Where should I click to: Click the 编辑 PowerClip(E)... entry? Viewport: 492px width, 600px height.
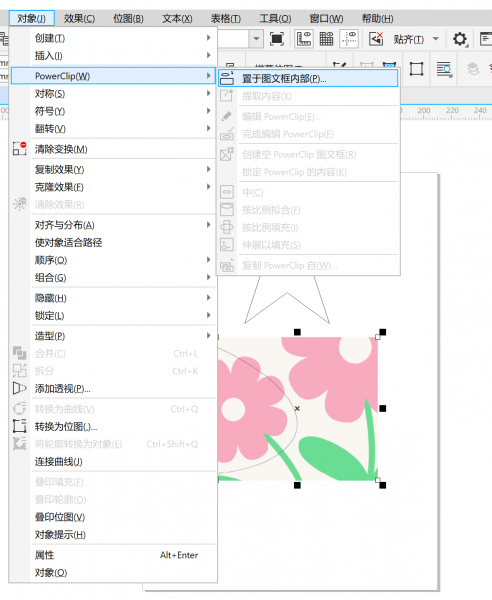[x=308, y=116]
